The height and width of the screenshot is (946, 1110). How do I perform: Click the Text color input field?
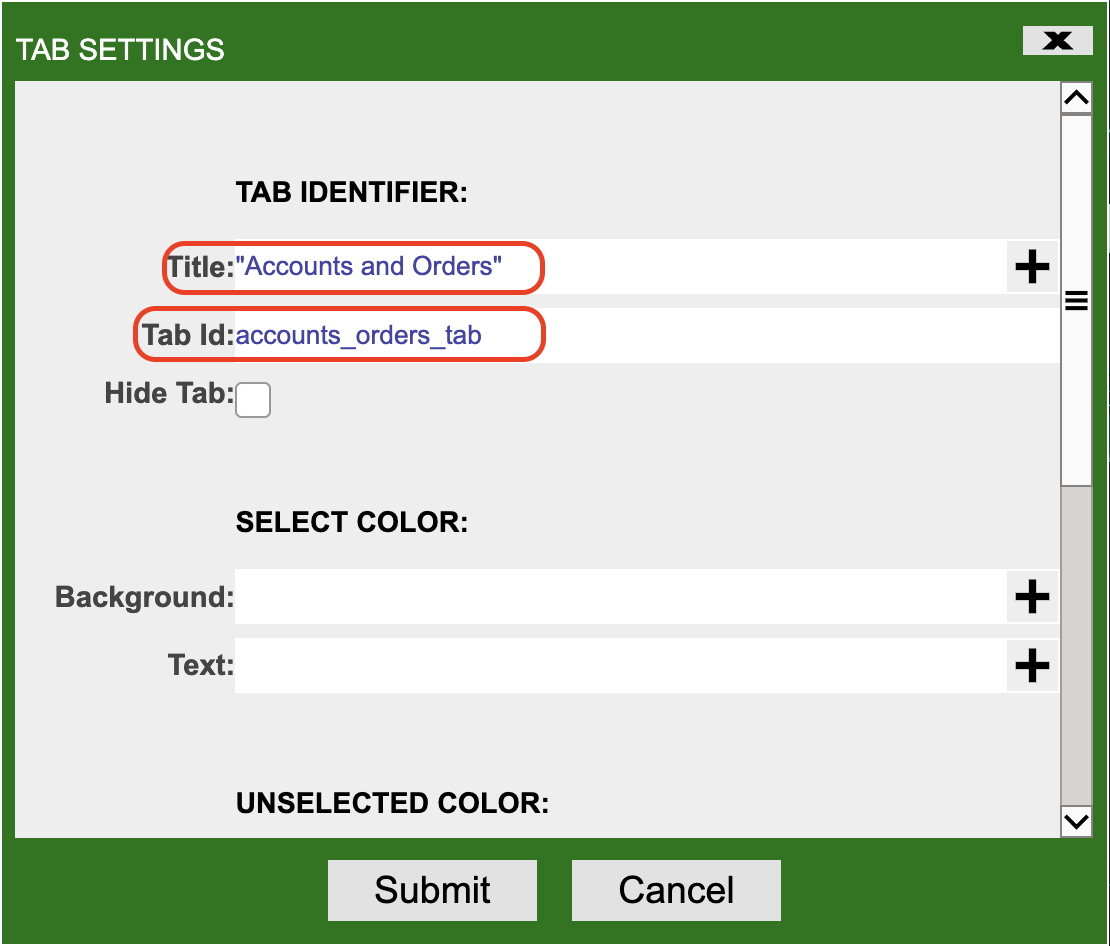620,665
